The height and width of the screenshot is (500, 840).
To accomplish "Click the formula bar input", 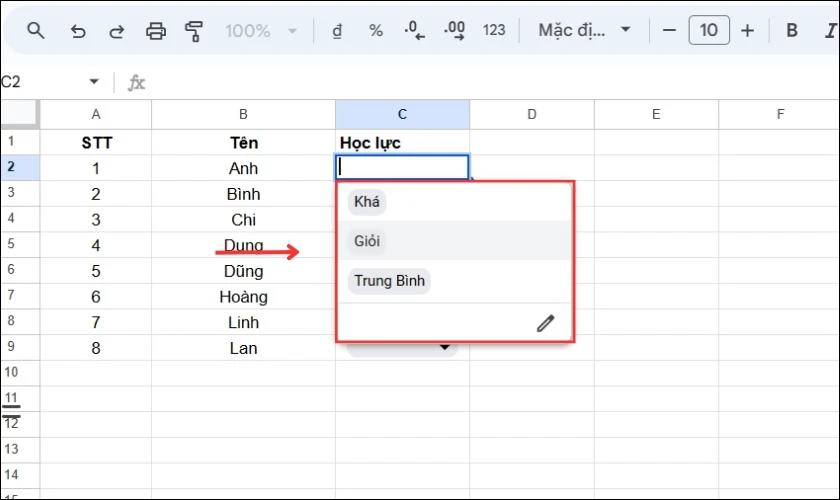I will 493,83.
